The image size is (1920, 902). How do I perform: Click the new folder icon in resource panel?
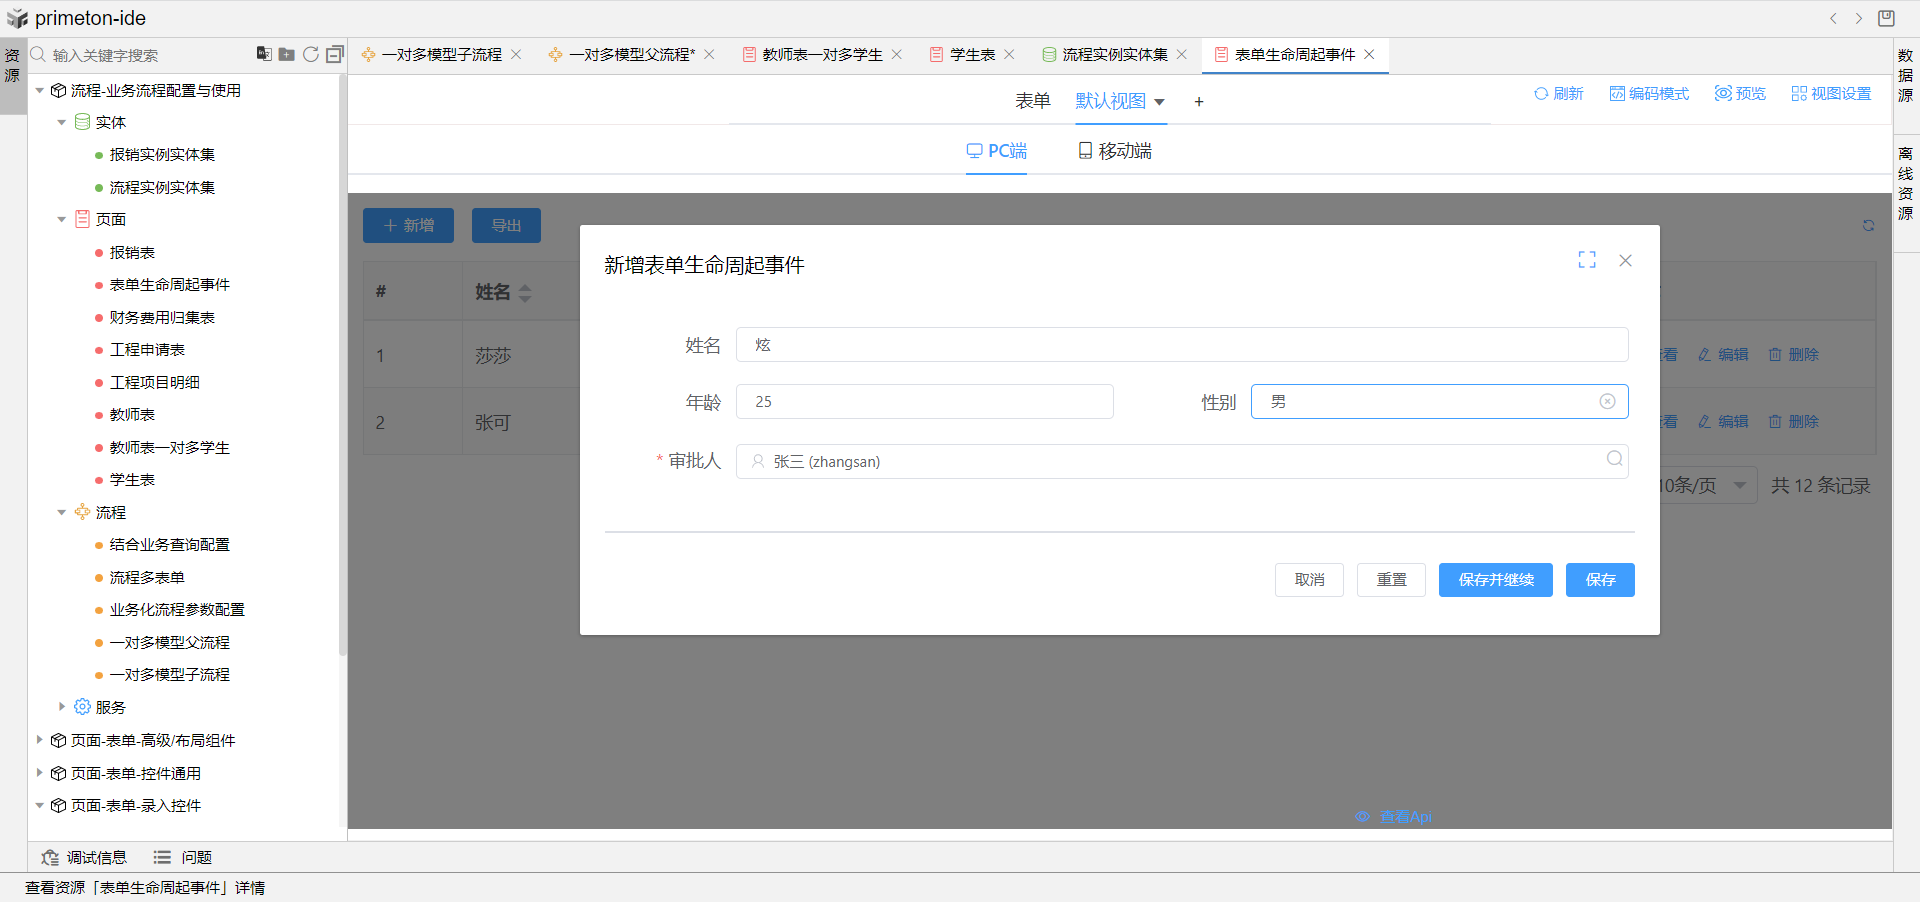(x=287, y=54)
